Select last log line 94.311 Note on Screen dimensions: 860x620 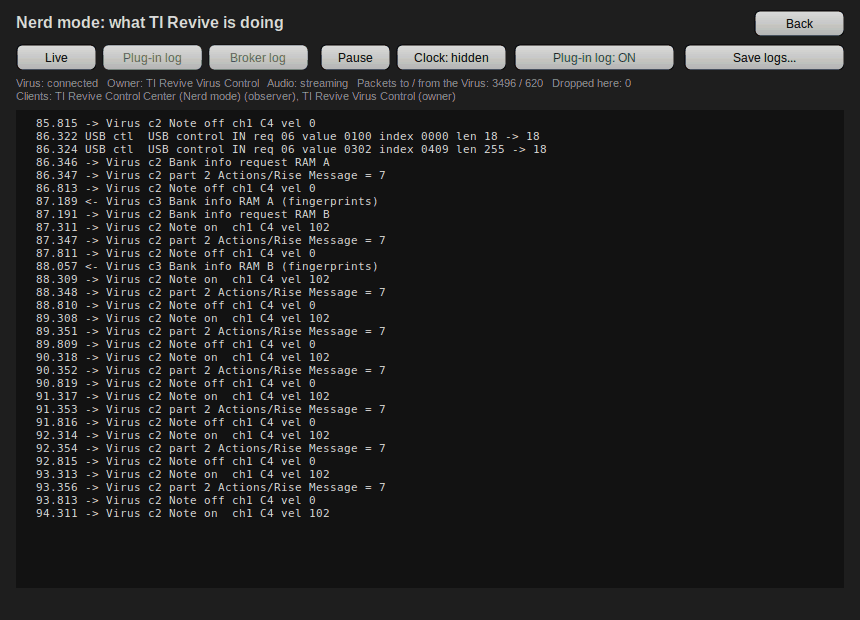point(183,514)
